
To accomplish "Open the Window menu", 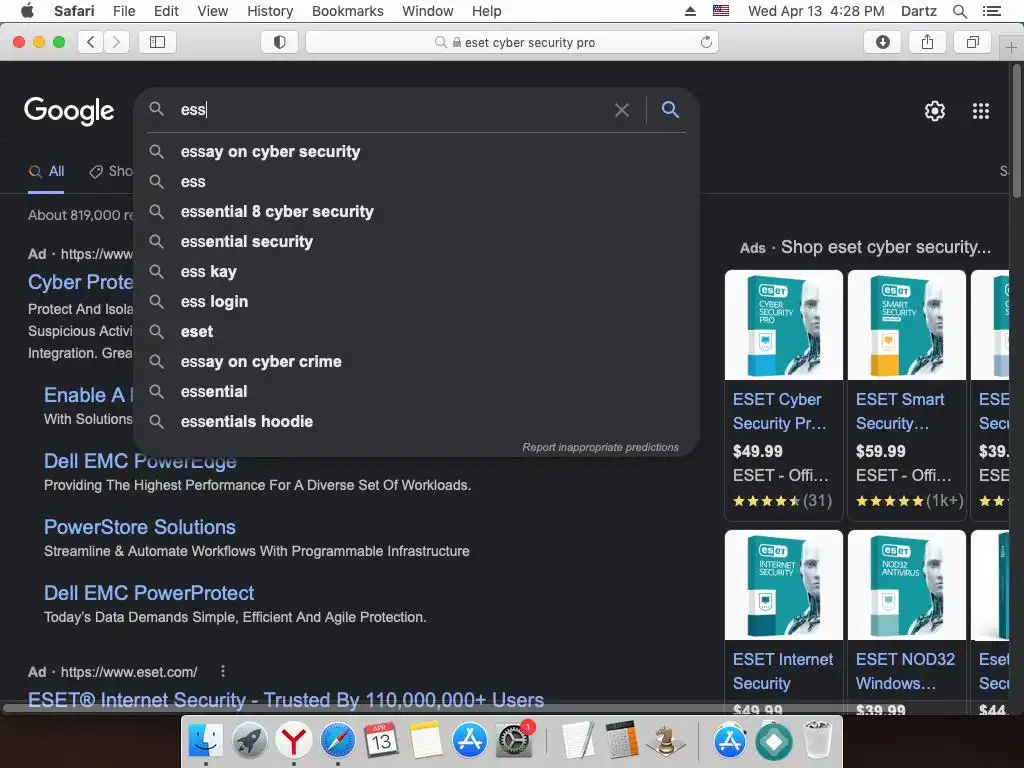I will pos(427,11).
